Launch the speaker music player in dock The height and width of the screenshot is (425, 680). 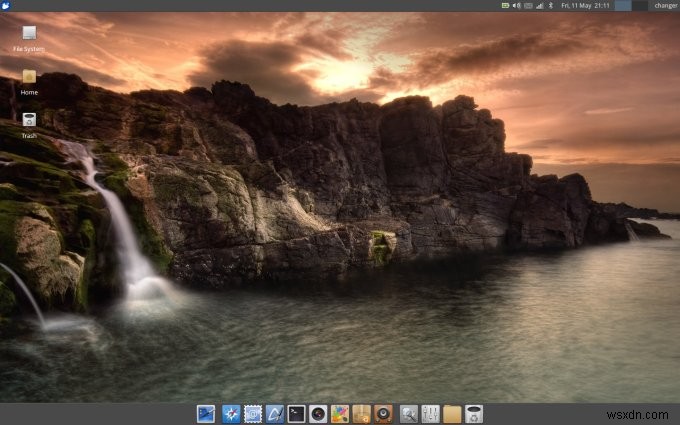383,413
